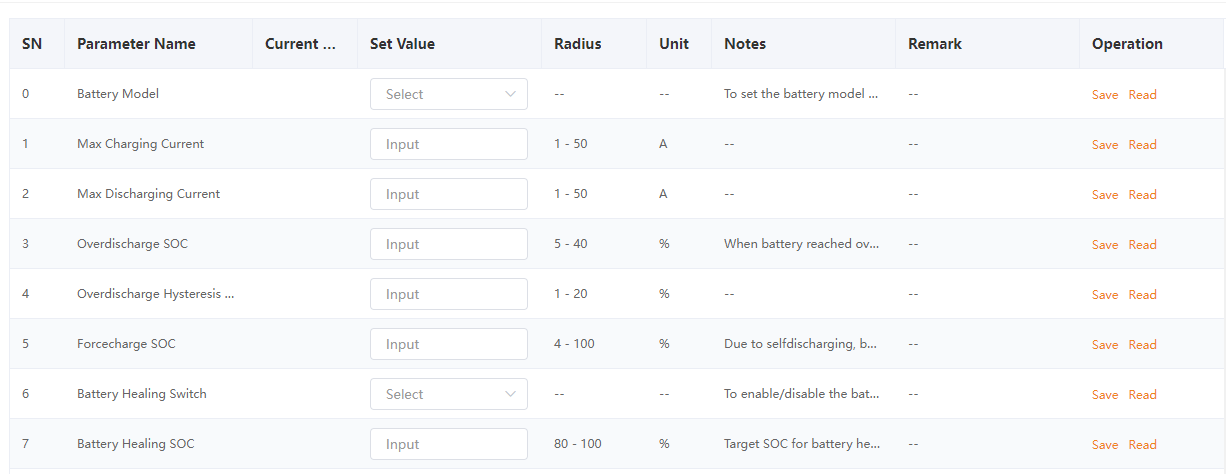Screen dimensions: 1226x474
Task: Focus the Max Charging Current input field
Action: [448, 144]
